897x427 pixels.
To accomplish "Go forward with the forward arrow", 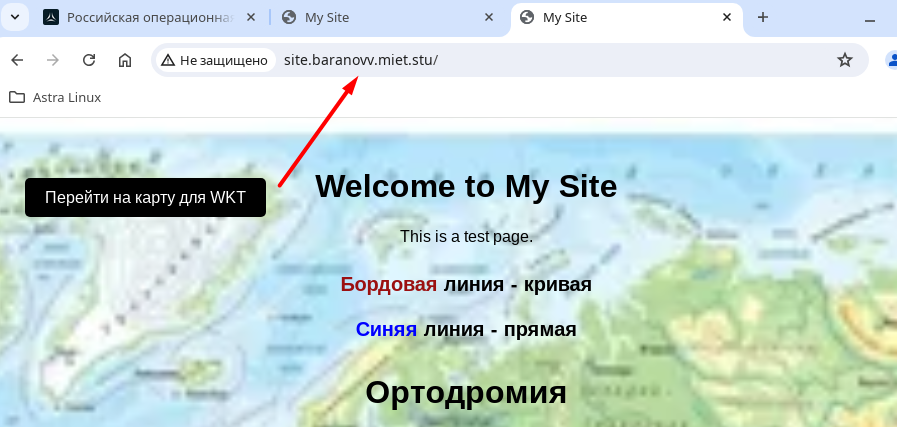I will click(x=53, y=60).
